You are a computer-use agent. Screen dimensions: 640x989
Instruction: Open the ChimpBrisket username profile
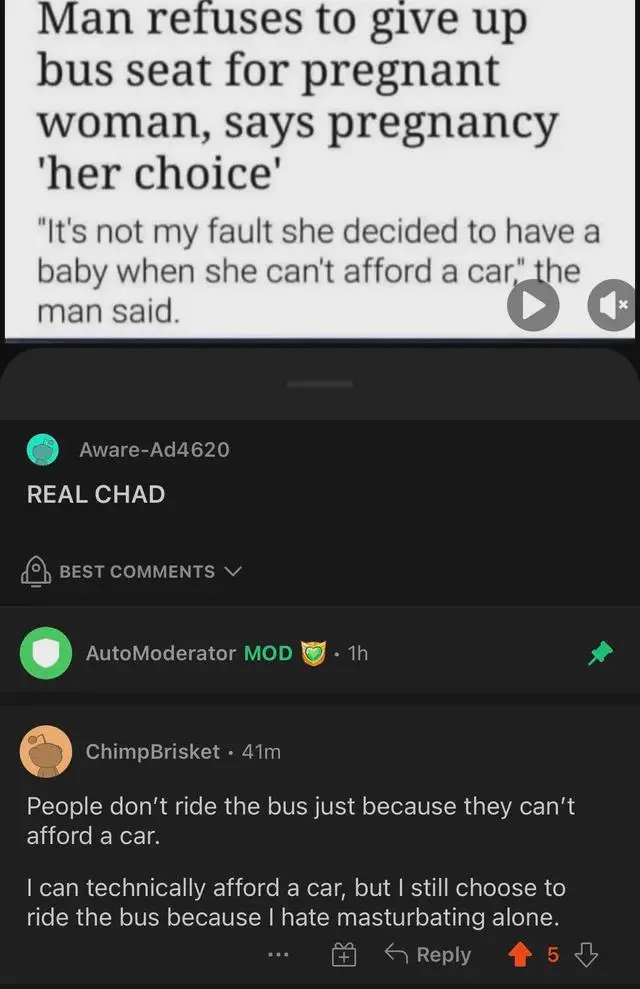(153, 751)
